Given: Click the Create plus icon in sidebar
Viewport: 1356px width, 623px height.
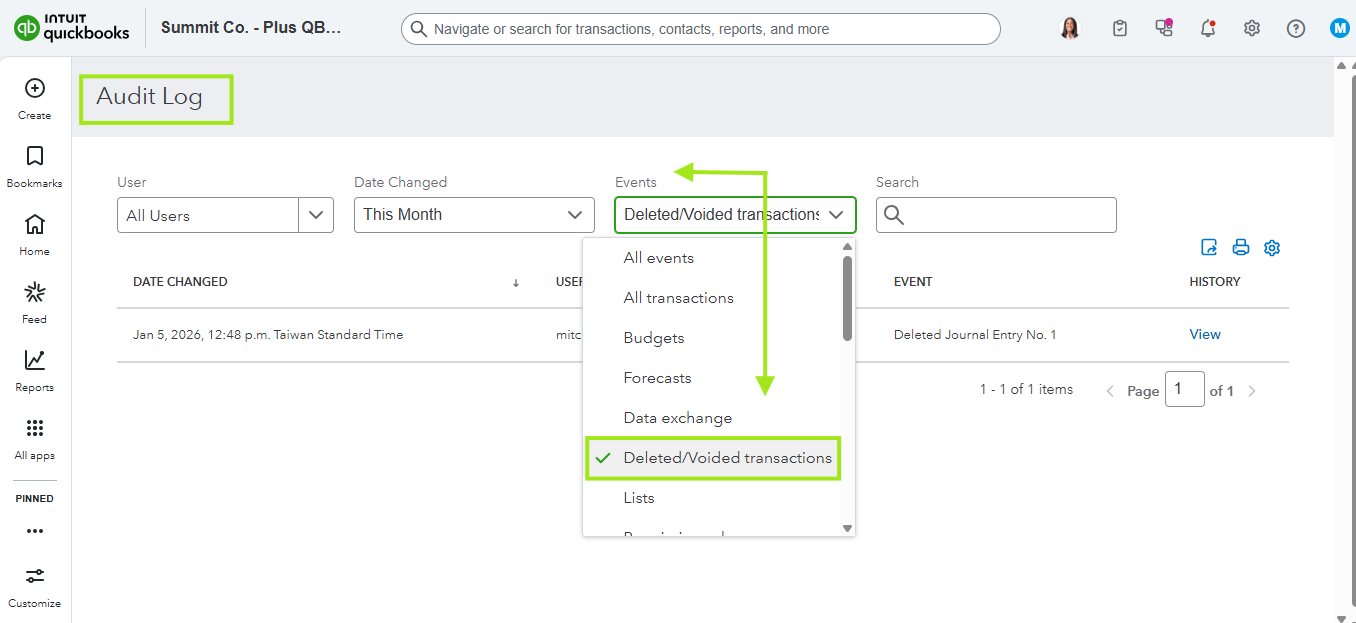Looking at the screenshot, I should 35,89.
